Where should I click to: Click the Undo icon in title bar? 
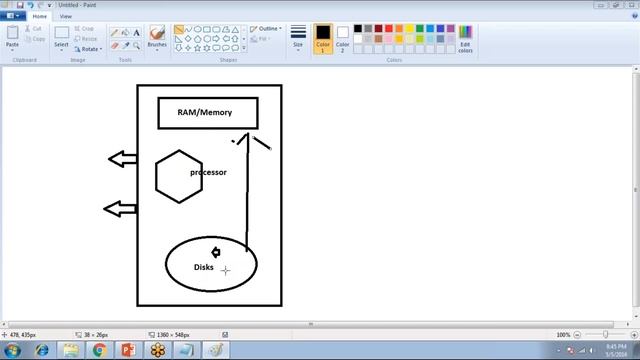coord(30,5)
